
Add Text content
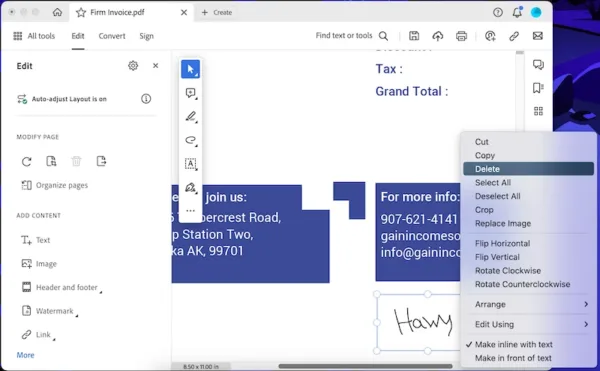pyautogui.click(x=36, y=240)
